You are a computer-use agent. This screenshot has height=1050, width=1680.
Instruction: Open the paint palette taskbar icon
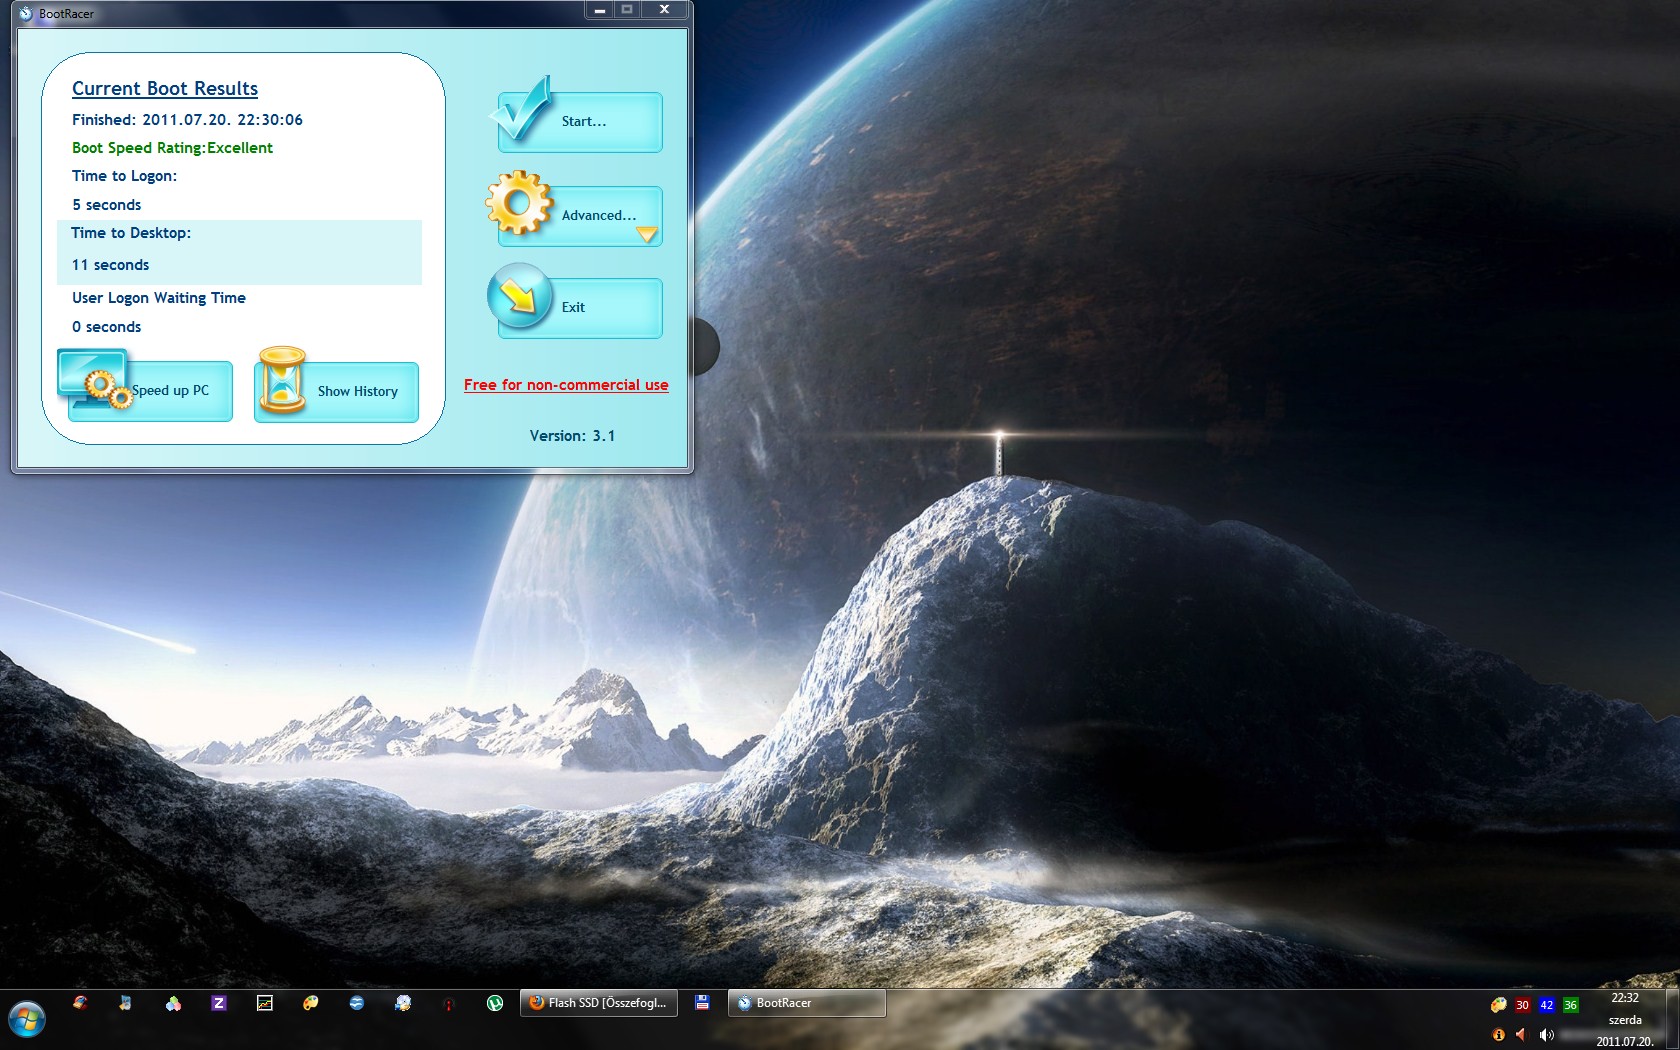[x=311, y=1003]
